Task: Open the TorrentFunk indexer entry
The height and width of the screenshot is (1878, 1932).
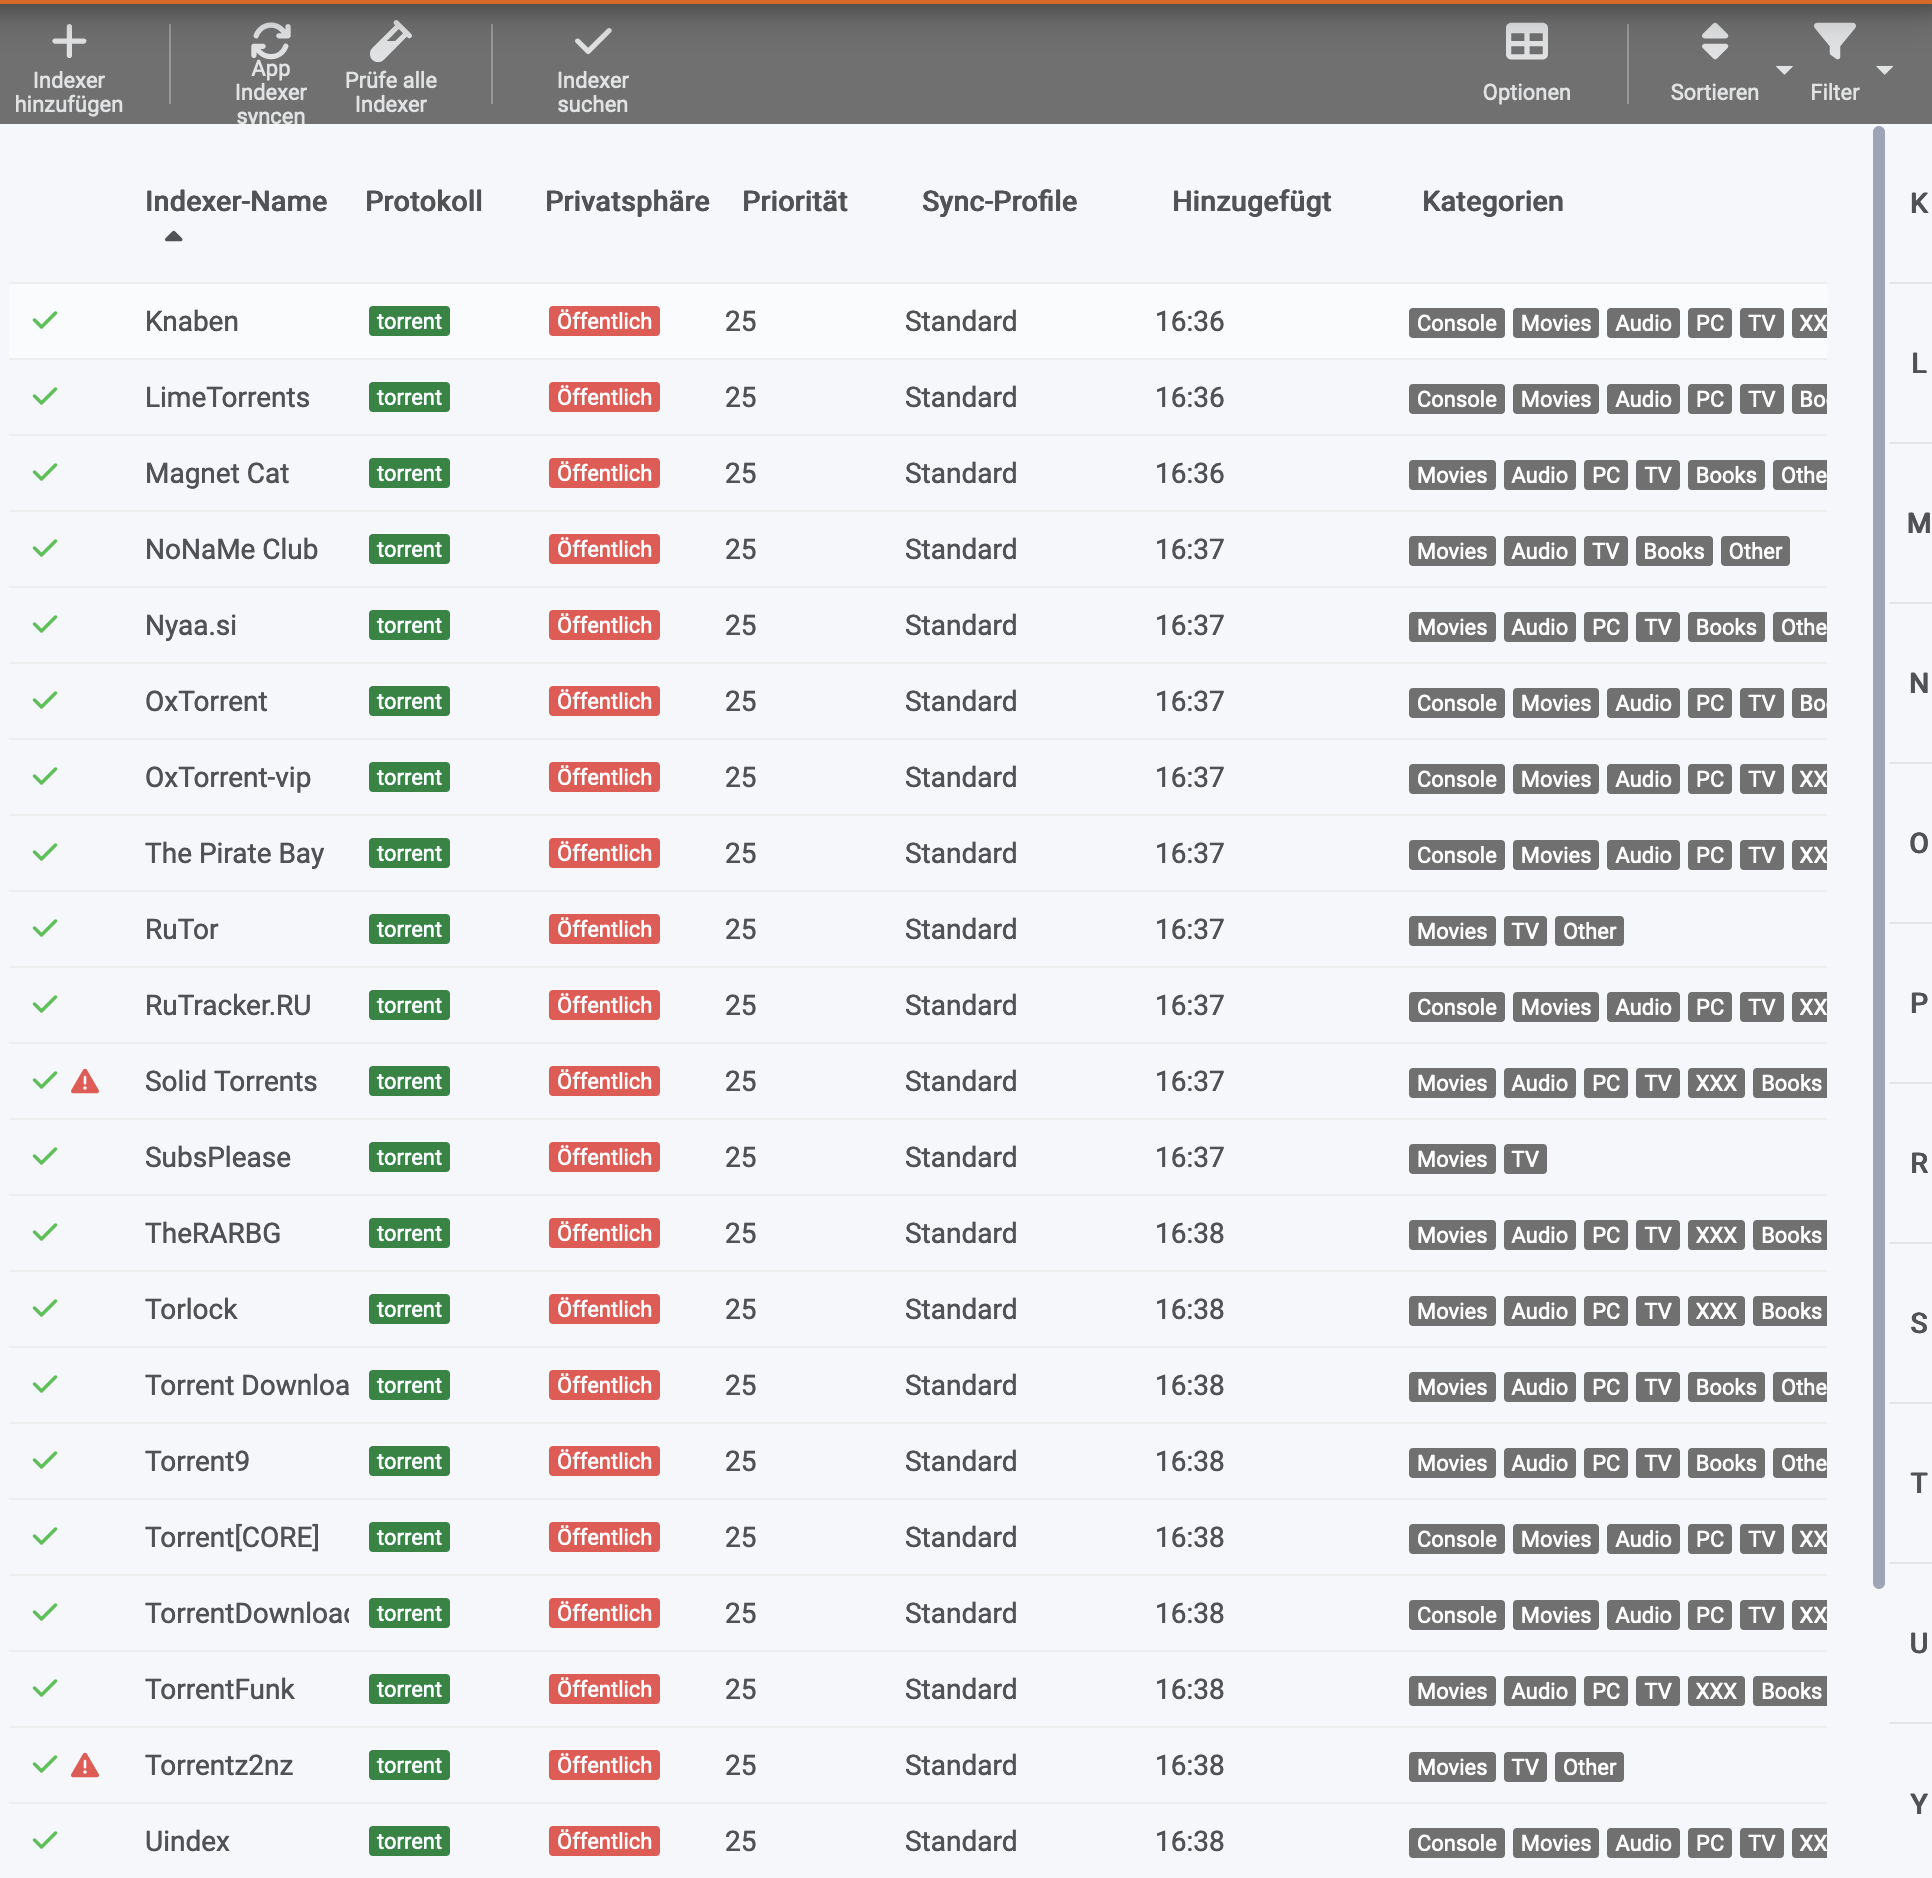Action: tap(219, 1690)
